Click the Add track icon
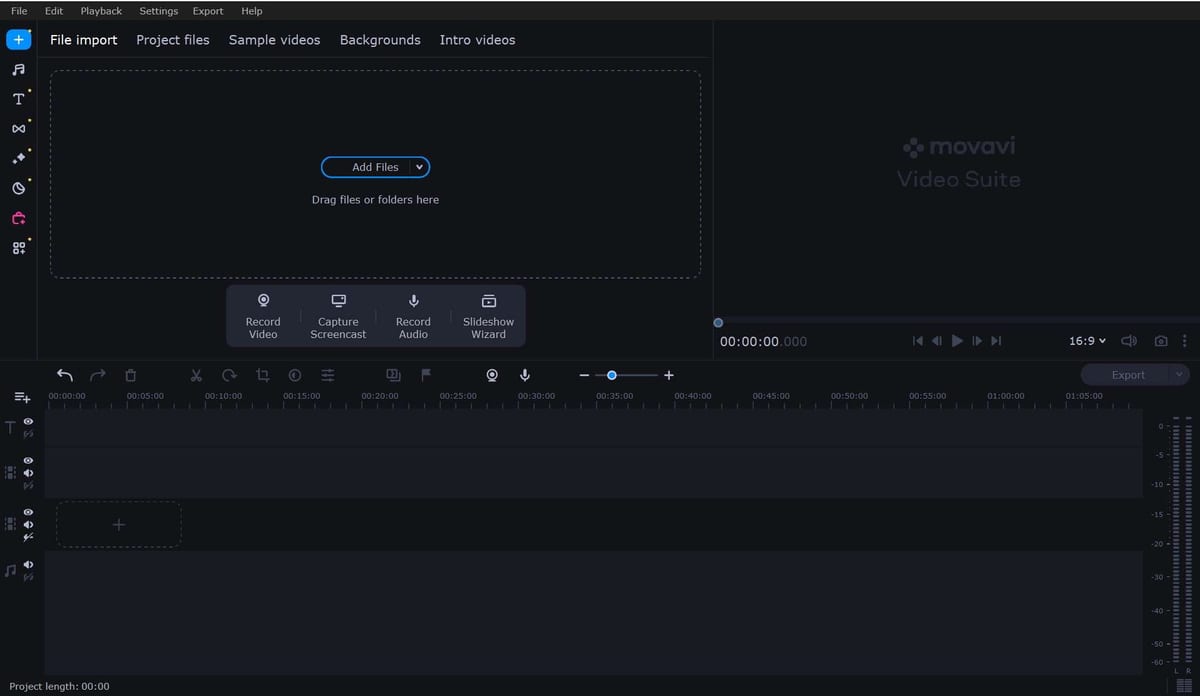 click(x=22, y=397)
